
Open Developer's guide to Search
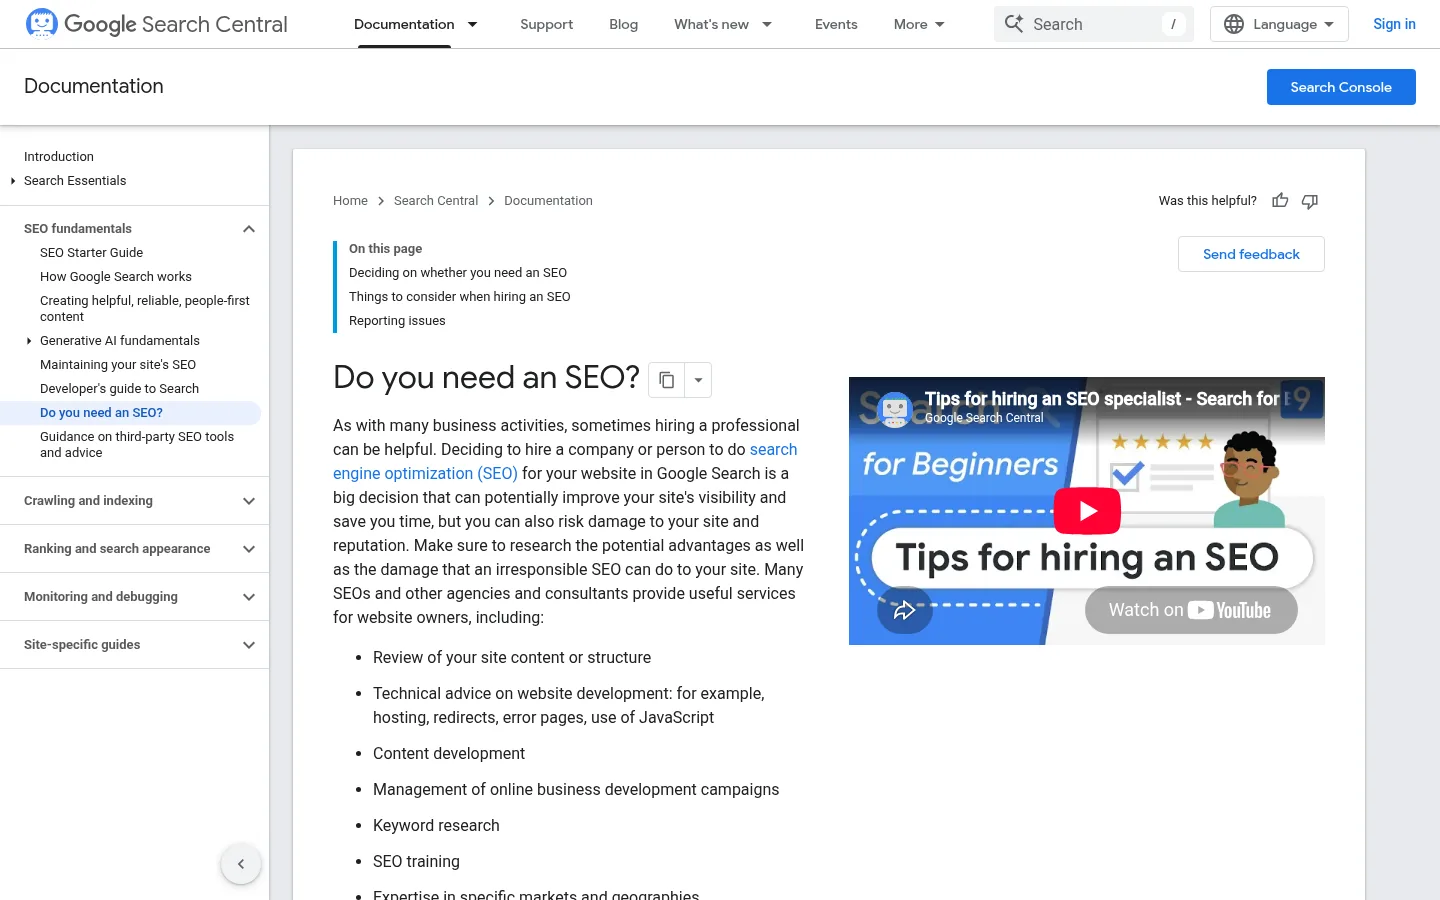119,389
